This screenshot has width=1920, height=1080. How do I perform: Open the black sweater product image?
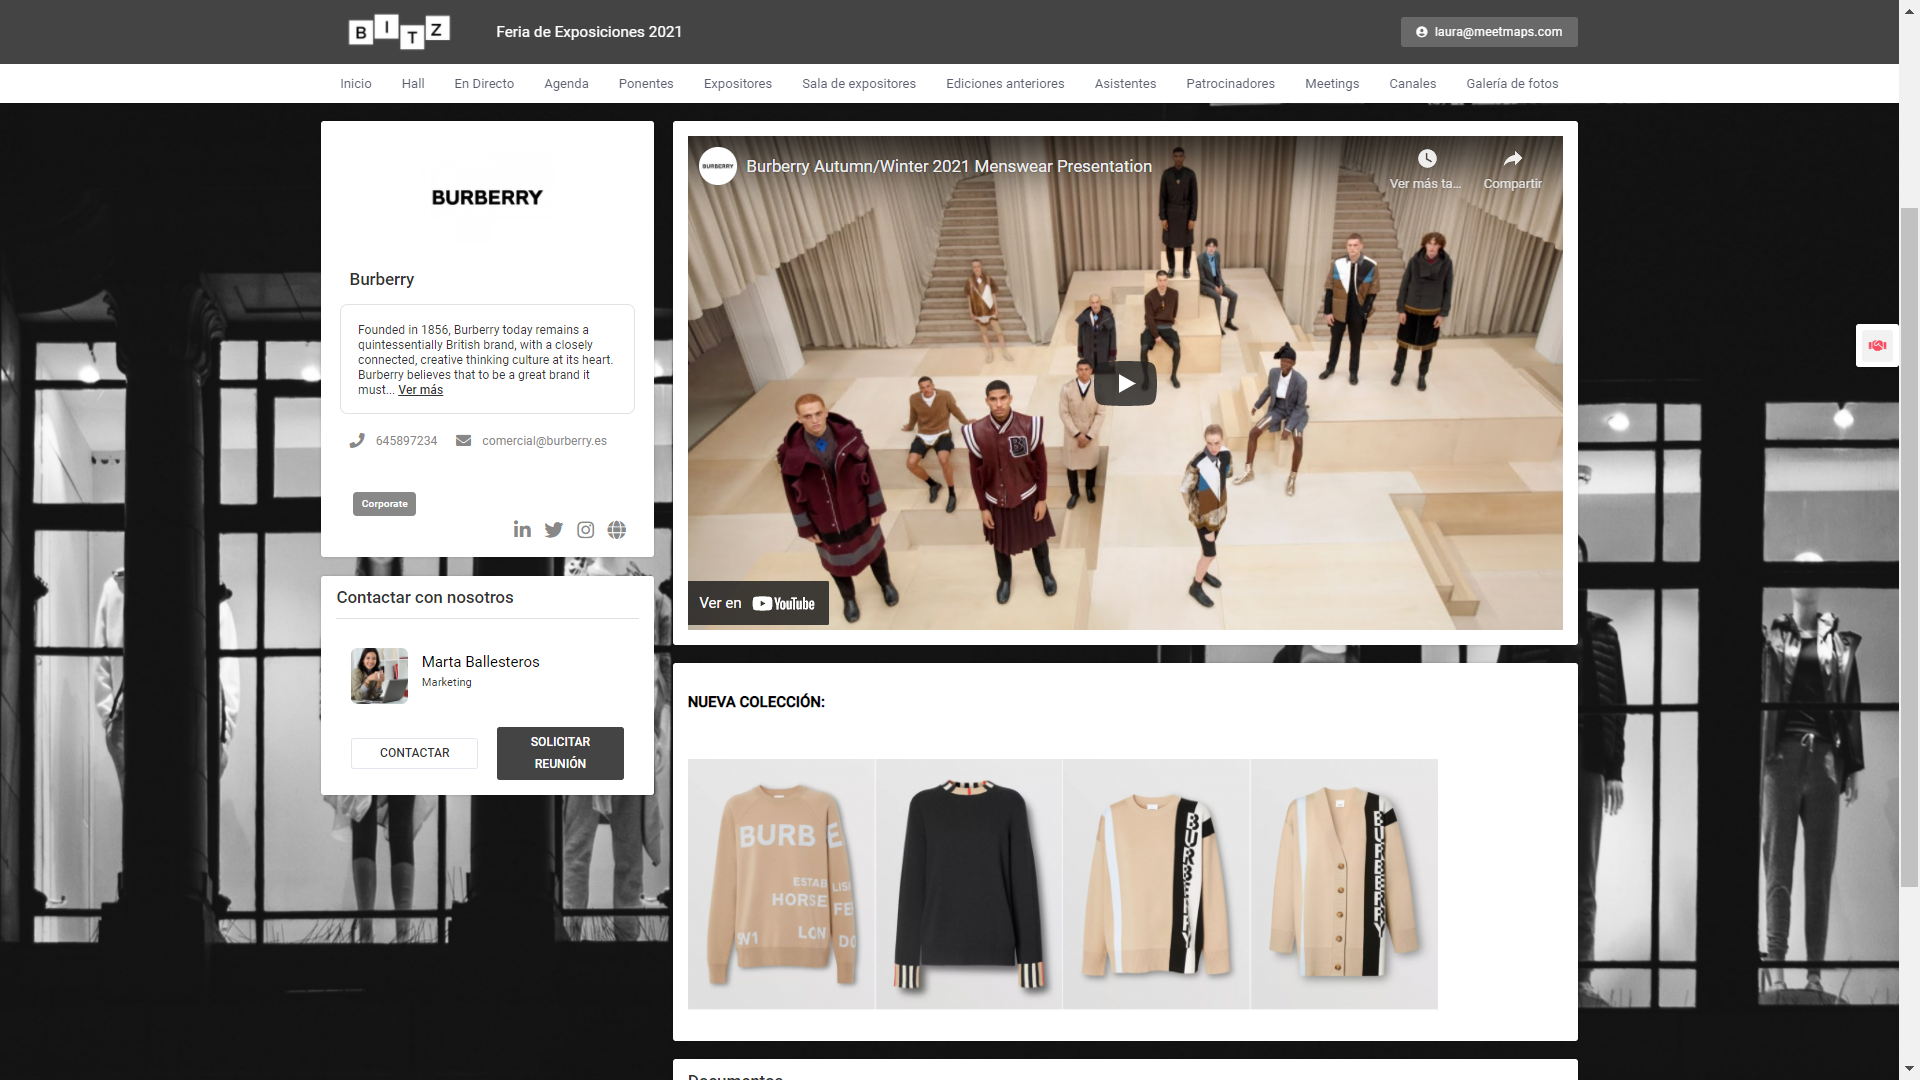pos(969,884)
